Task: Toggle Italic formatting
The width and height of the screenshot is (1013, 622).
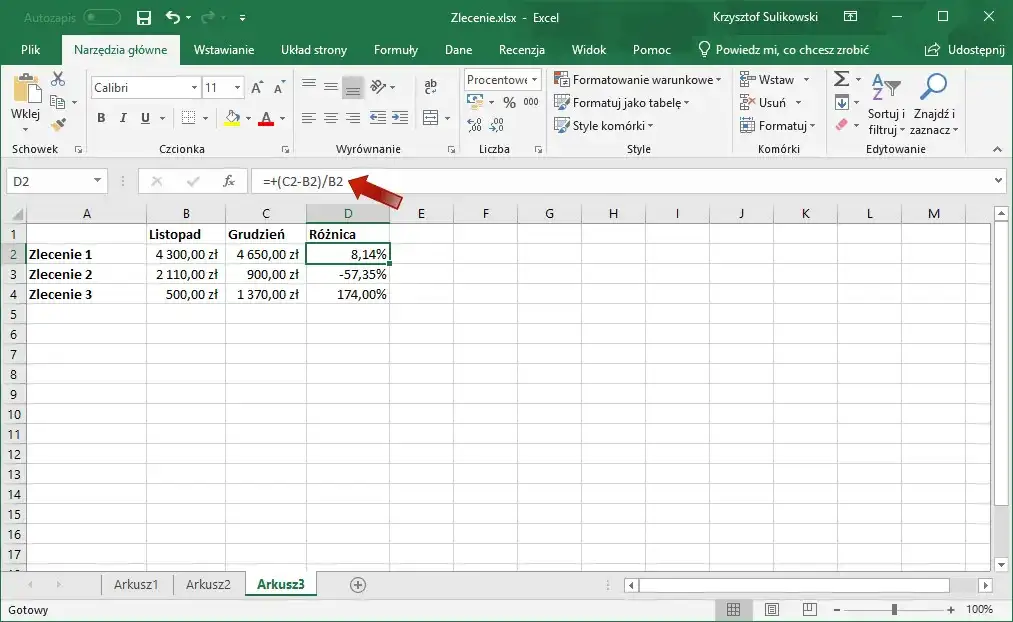Action: tap(124, 118)
